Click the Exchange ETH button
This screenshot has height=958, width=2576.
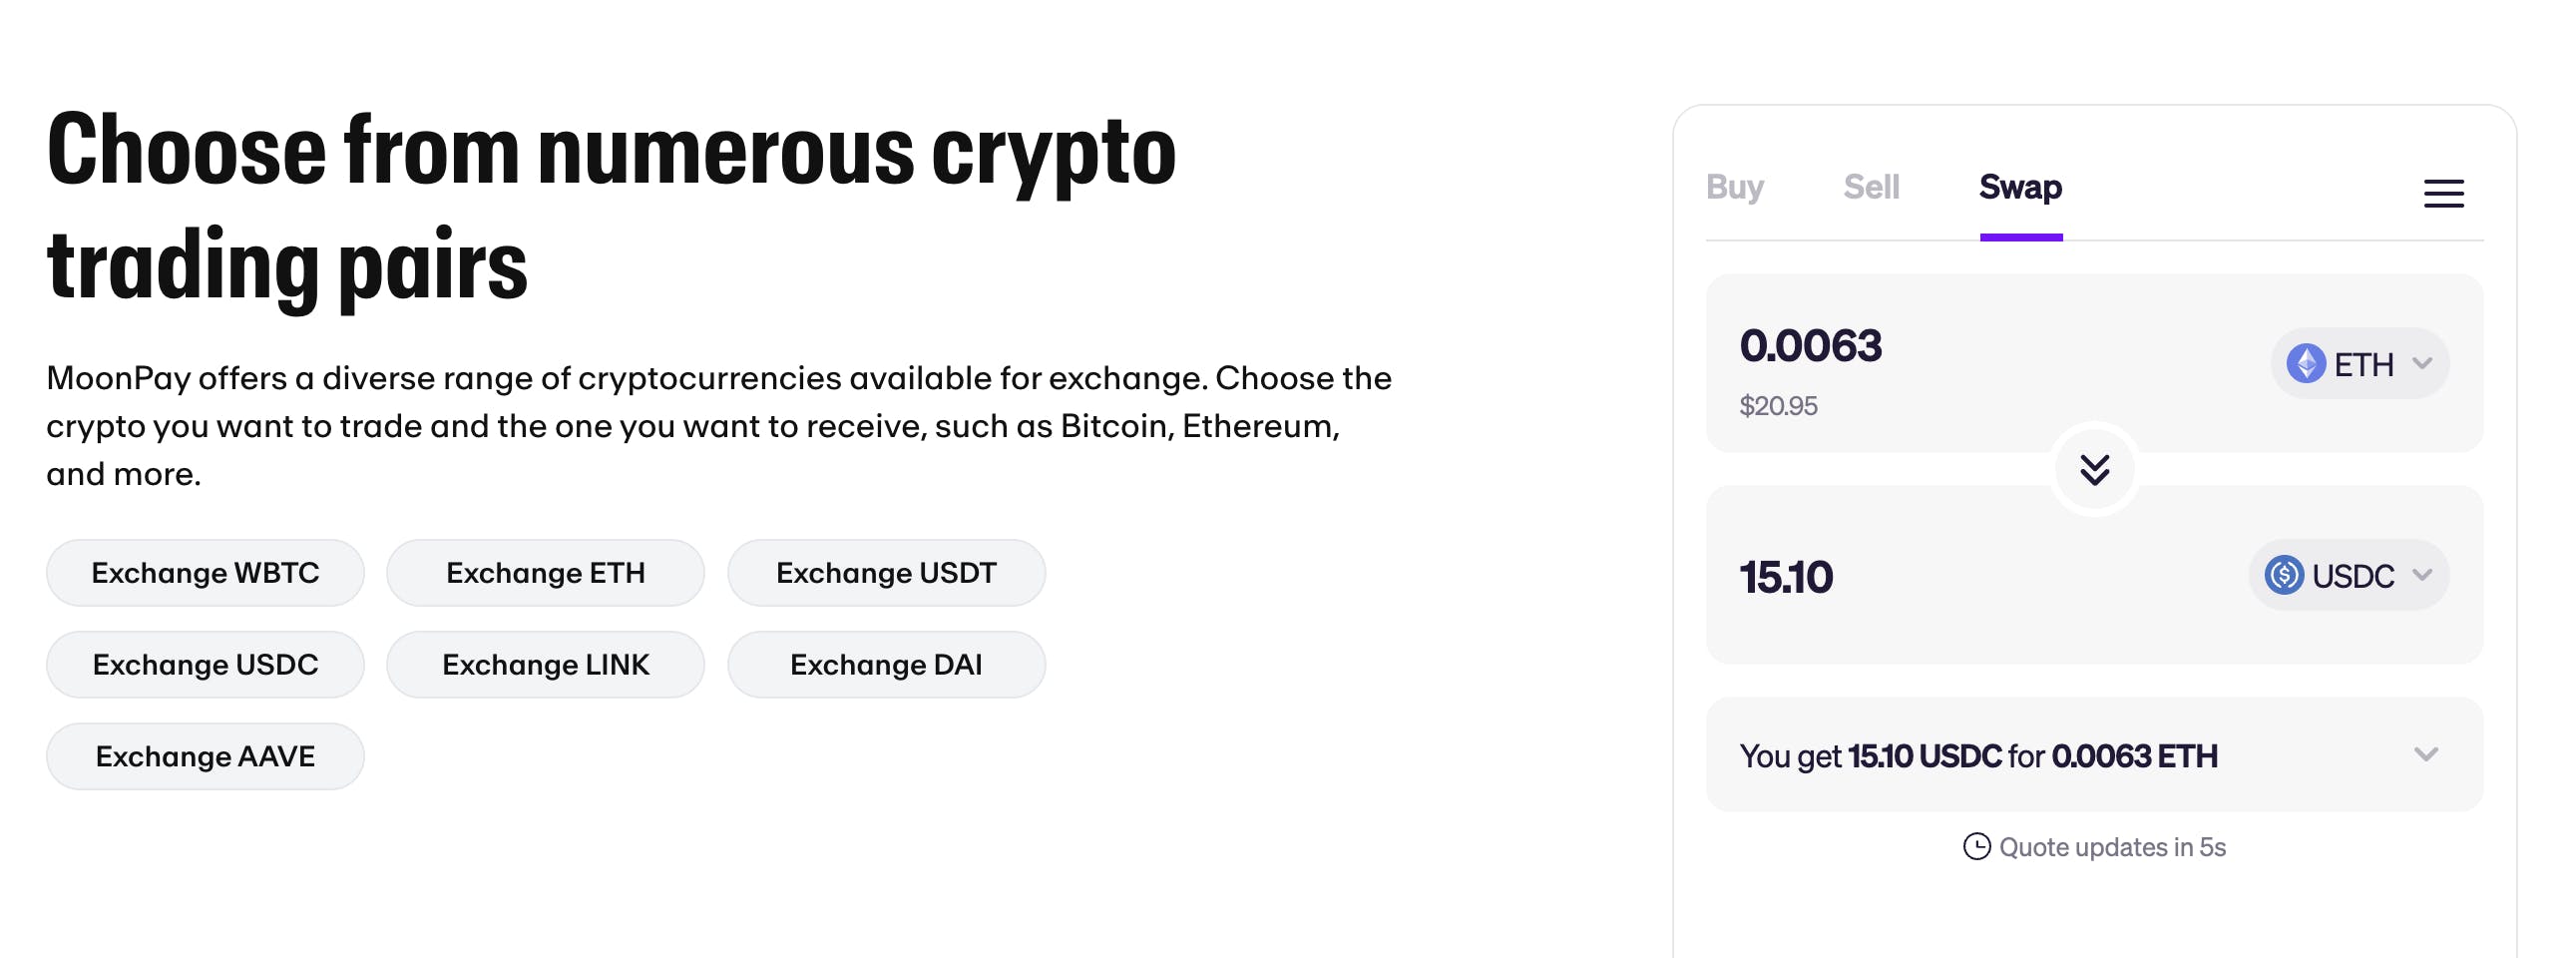click(545, 573)
